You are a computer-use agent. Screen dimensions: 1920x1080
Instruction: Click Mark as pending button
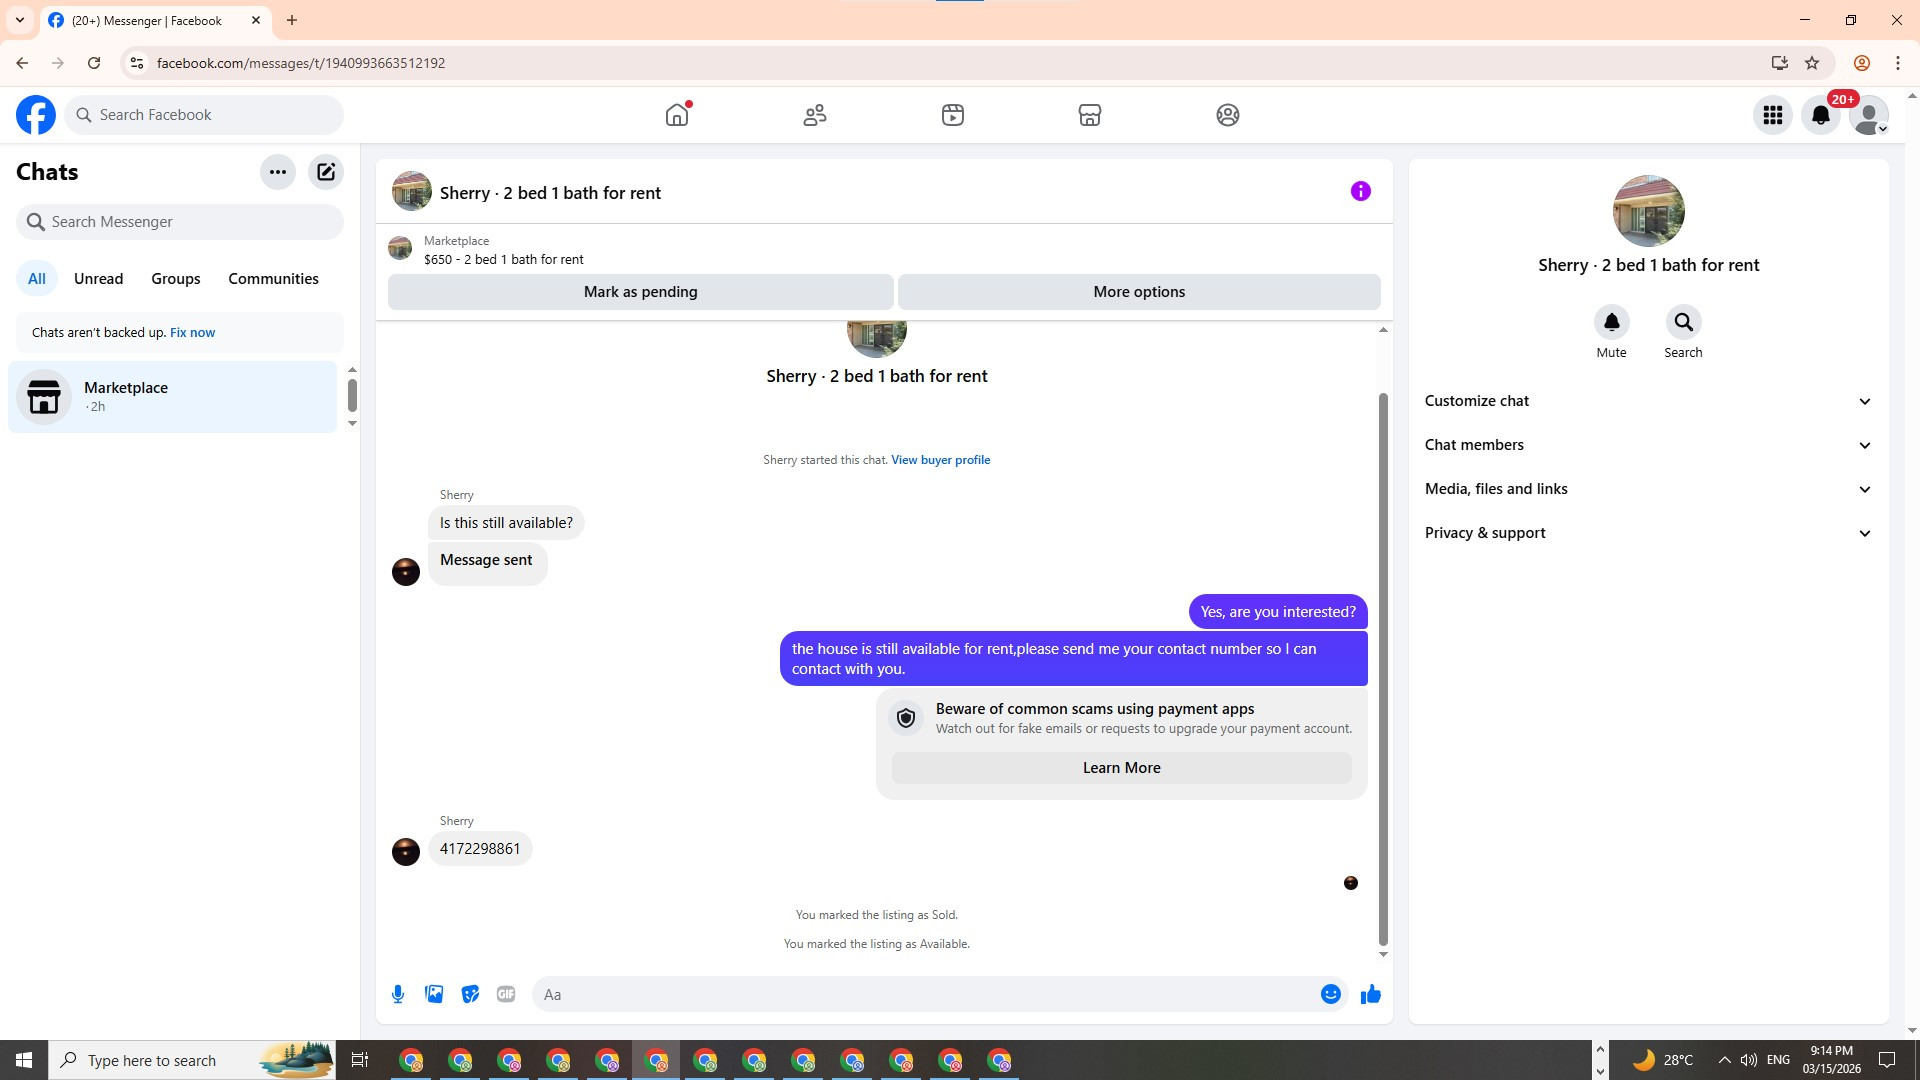[x=641, y=292]
